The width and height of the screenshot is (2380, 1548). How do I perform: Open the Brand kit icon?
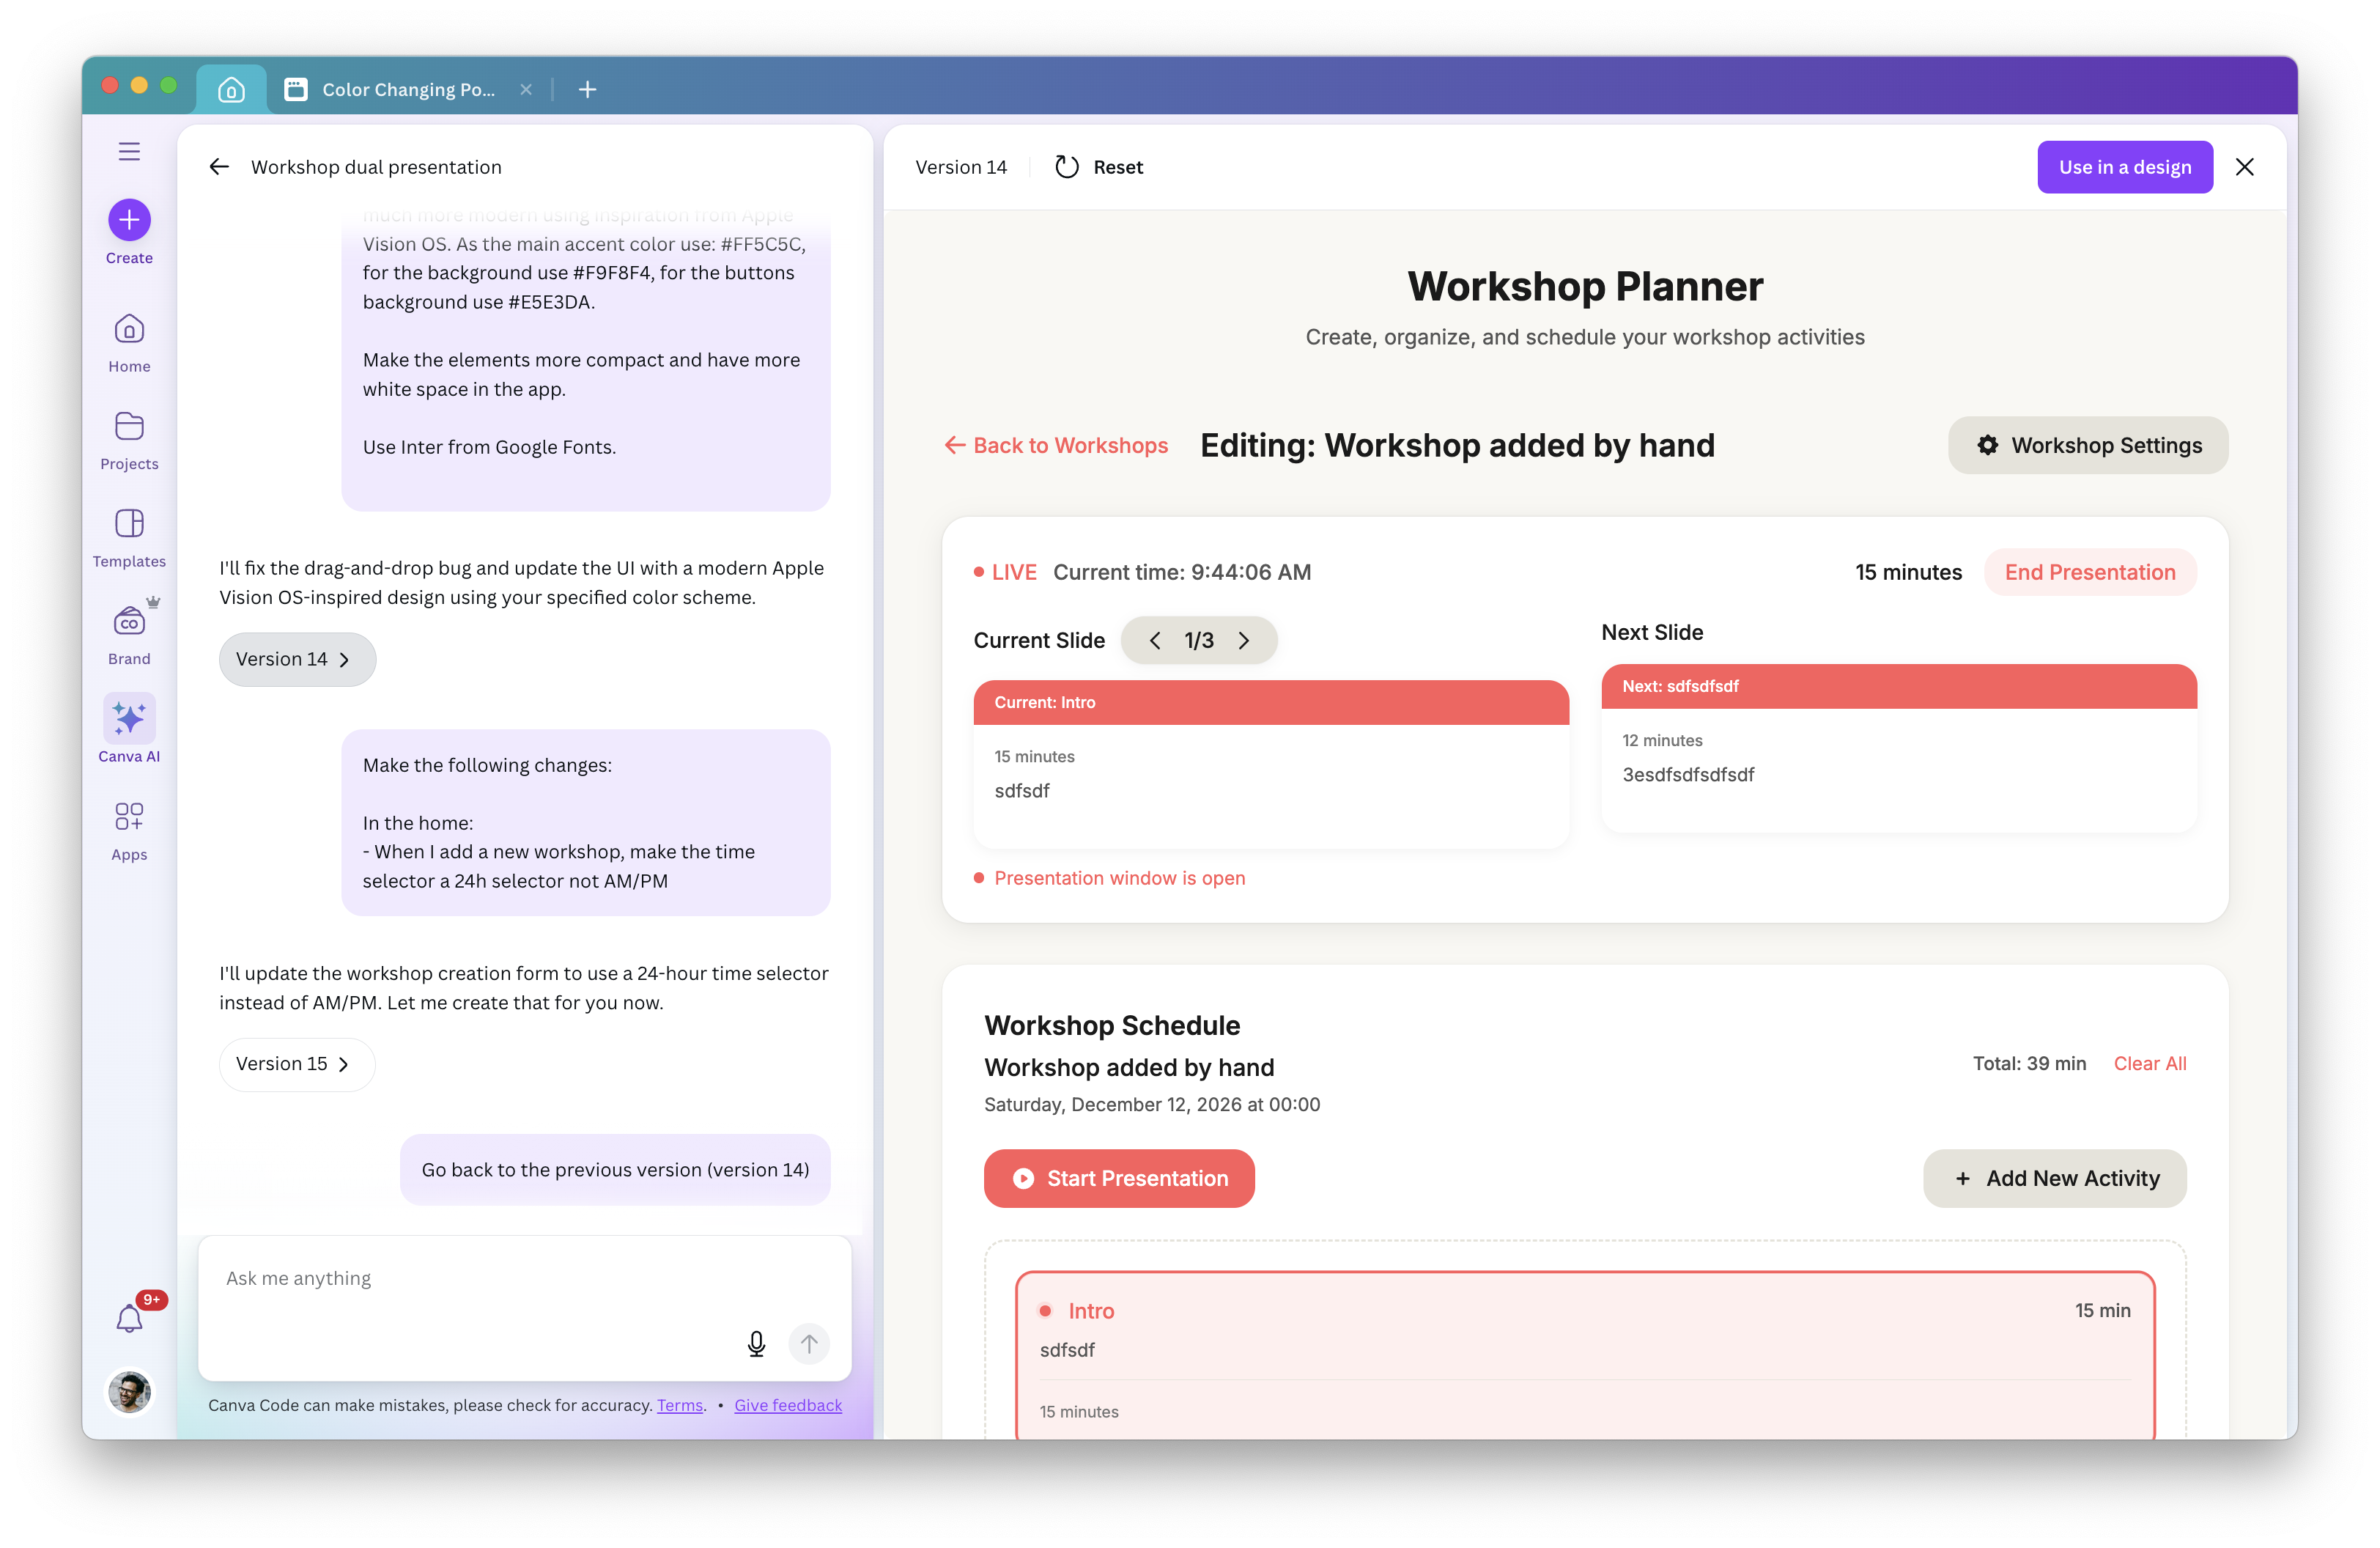pos(129,622)
